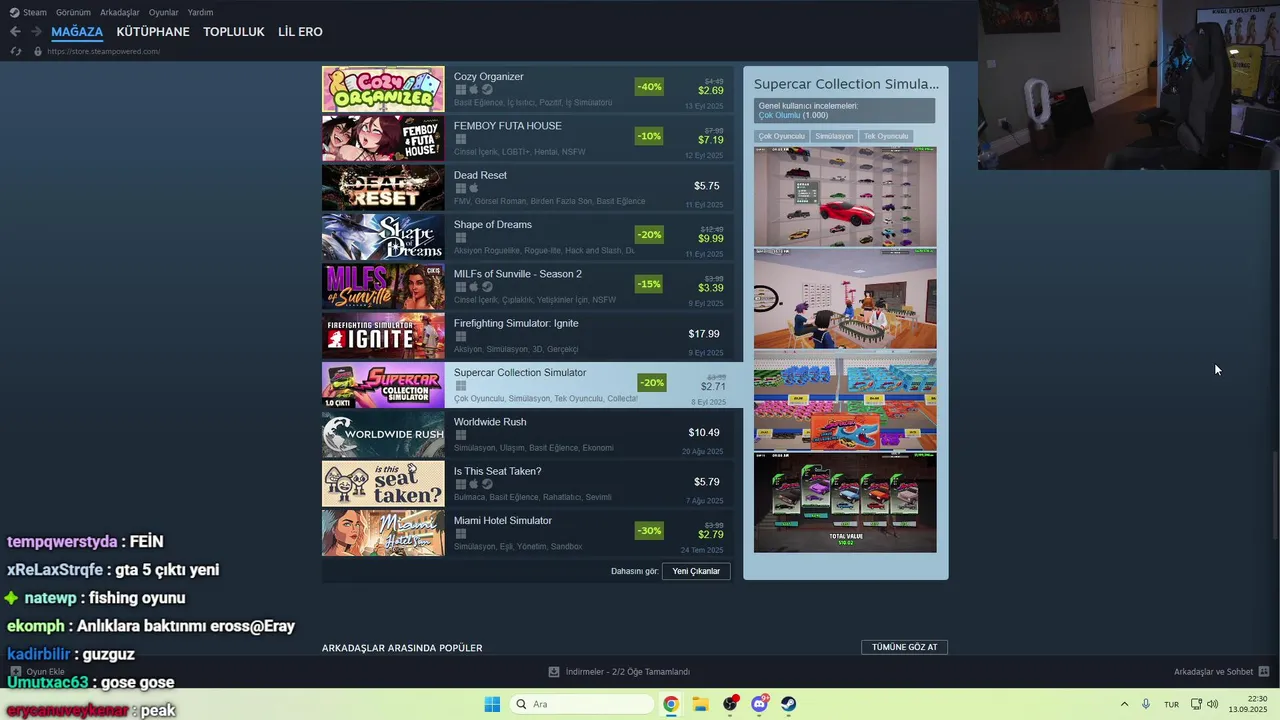
Task: Open the Miami Hotel Simulator capsule image
Action: 383,533
